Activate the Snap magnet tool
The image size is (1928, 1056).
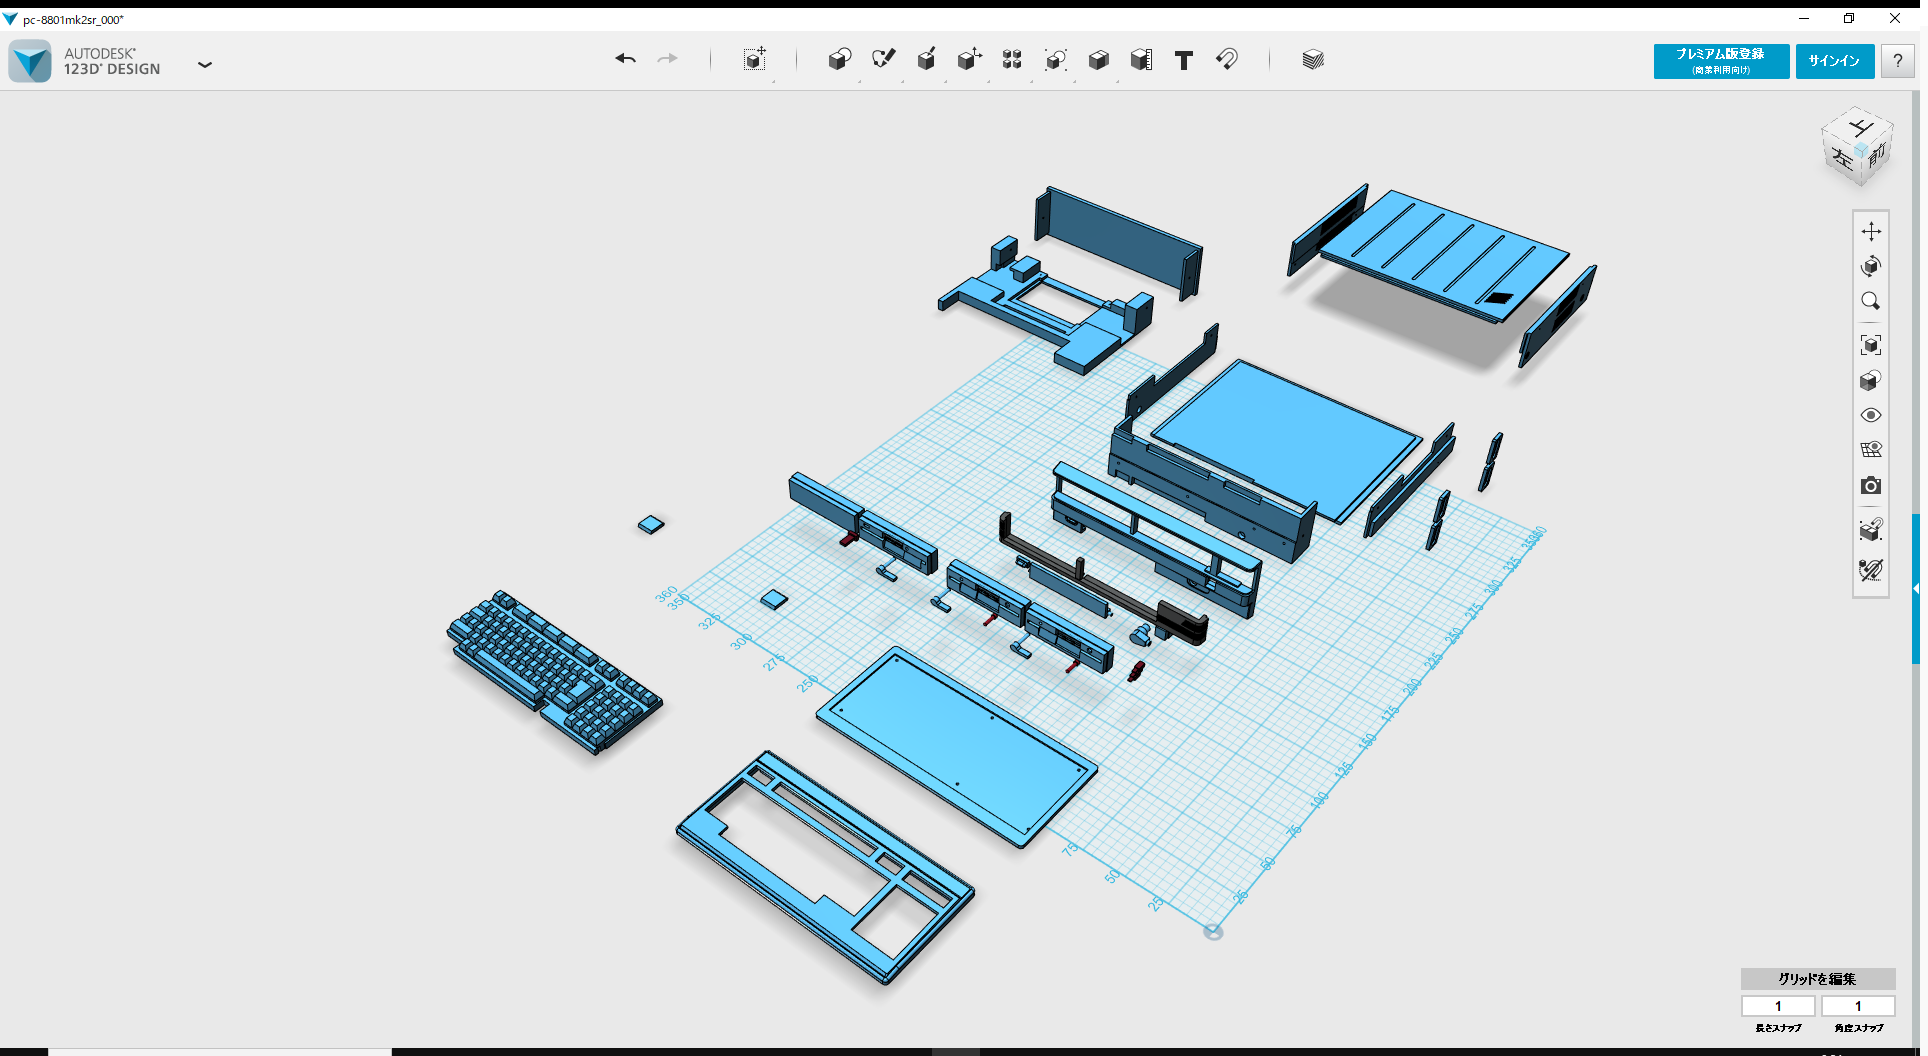(x=1227, y=60)
